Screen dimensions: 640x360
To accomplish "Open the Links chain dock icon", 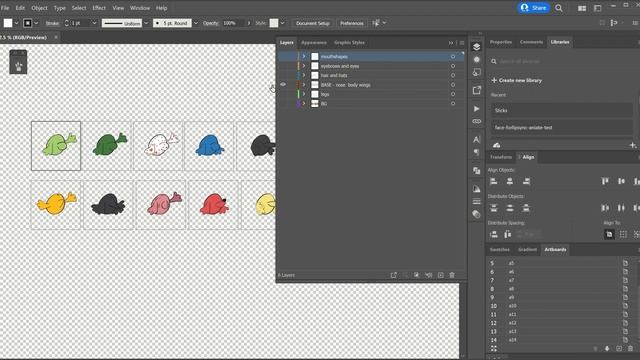I will 476,121.
